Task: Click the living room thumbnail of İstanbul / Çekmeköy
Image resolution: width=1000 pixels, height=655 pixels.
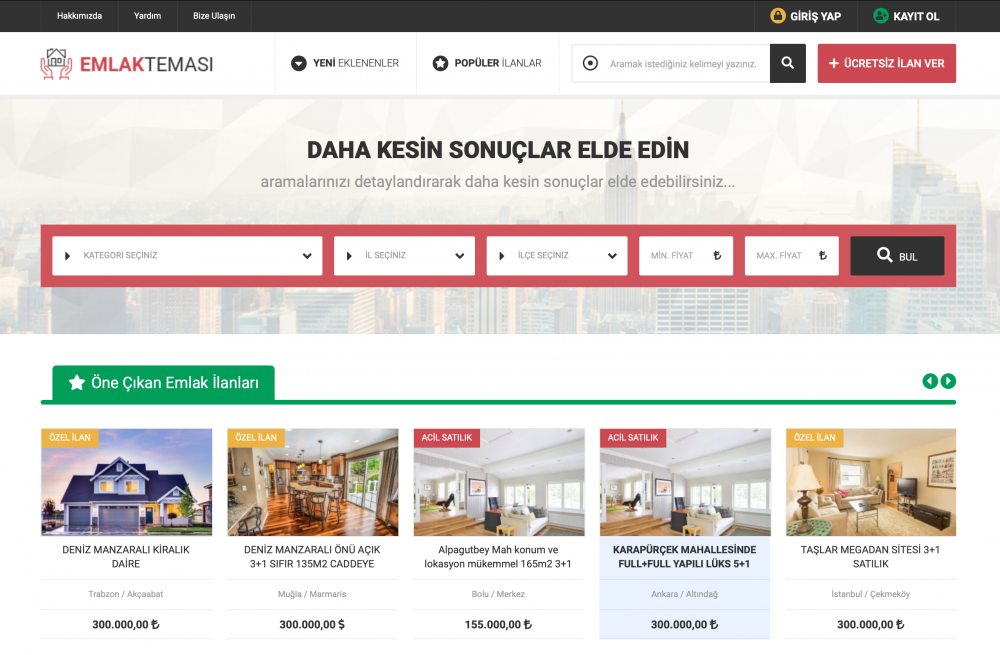Action: [x=871, y=482]
